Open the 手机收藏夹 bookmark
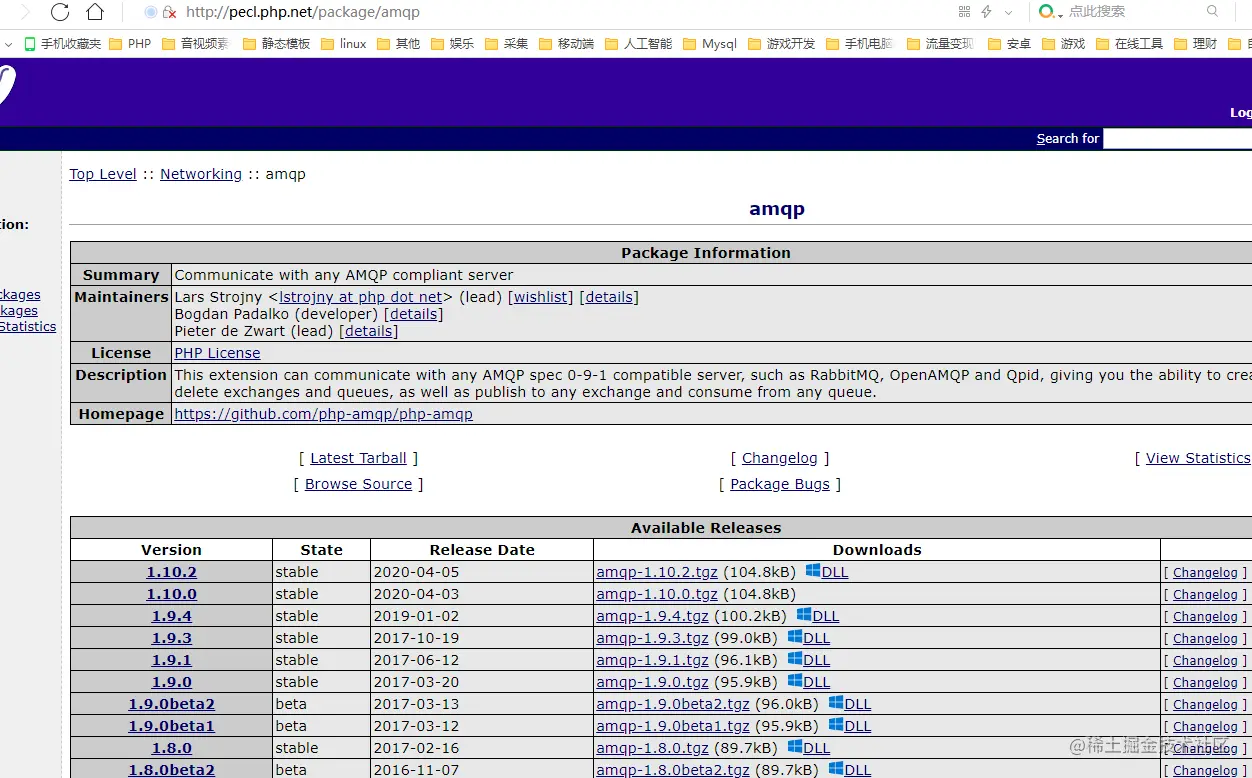Screen dimensions: 1252x778 [63, 44]
